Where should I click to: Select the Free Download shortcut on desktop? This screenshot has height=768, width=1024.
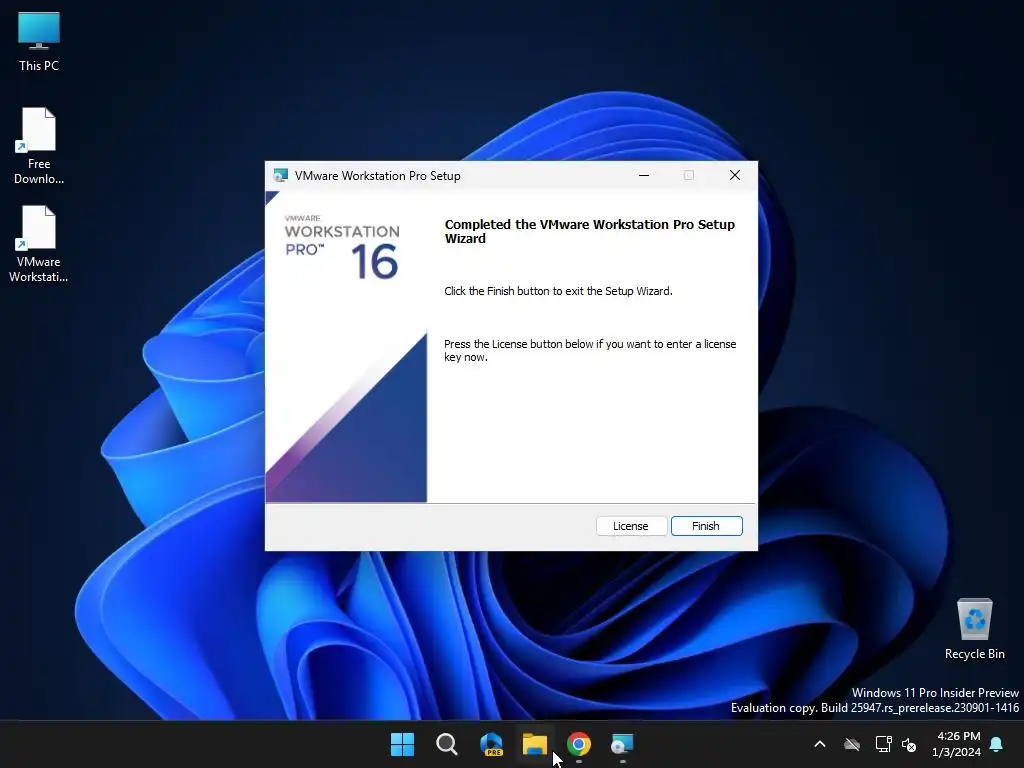coord(39,146)
